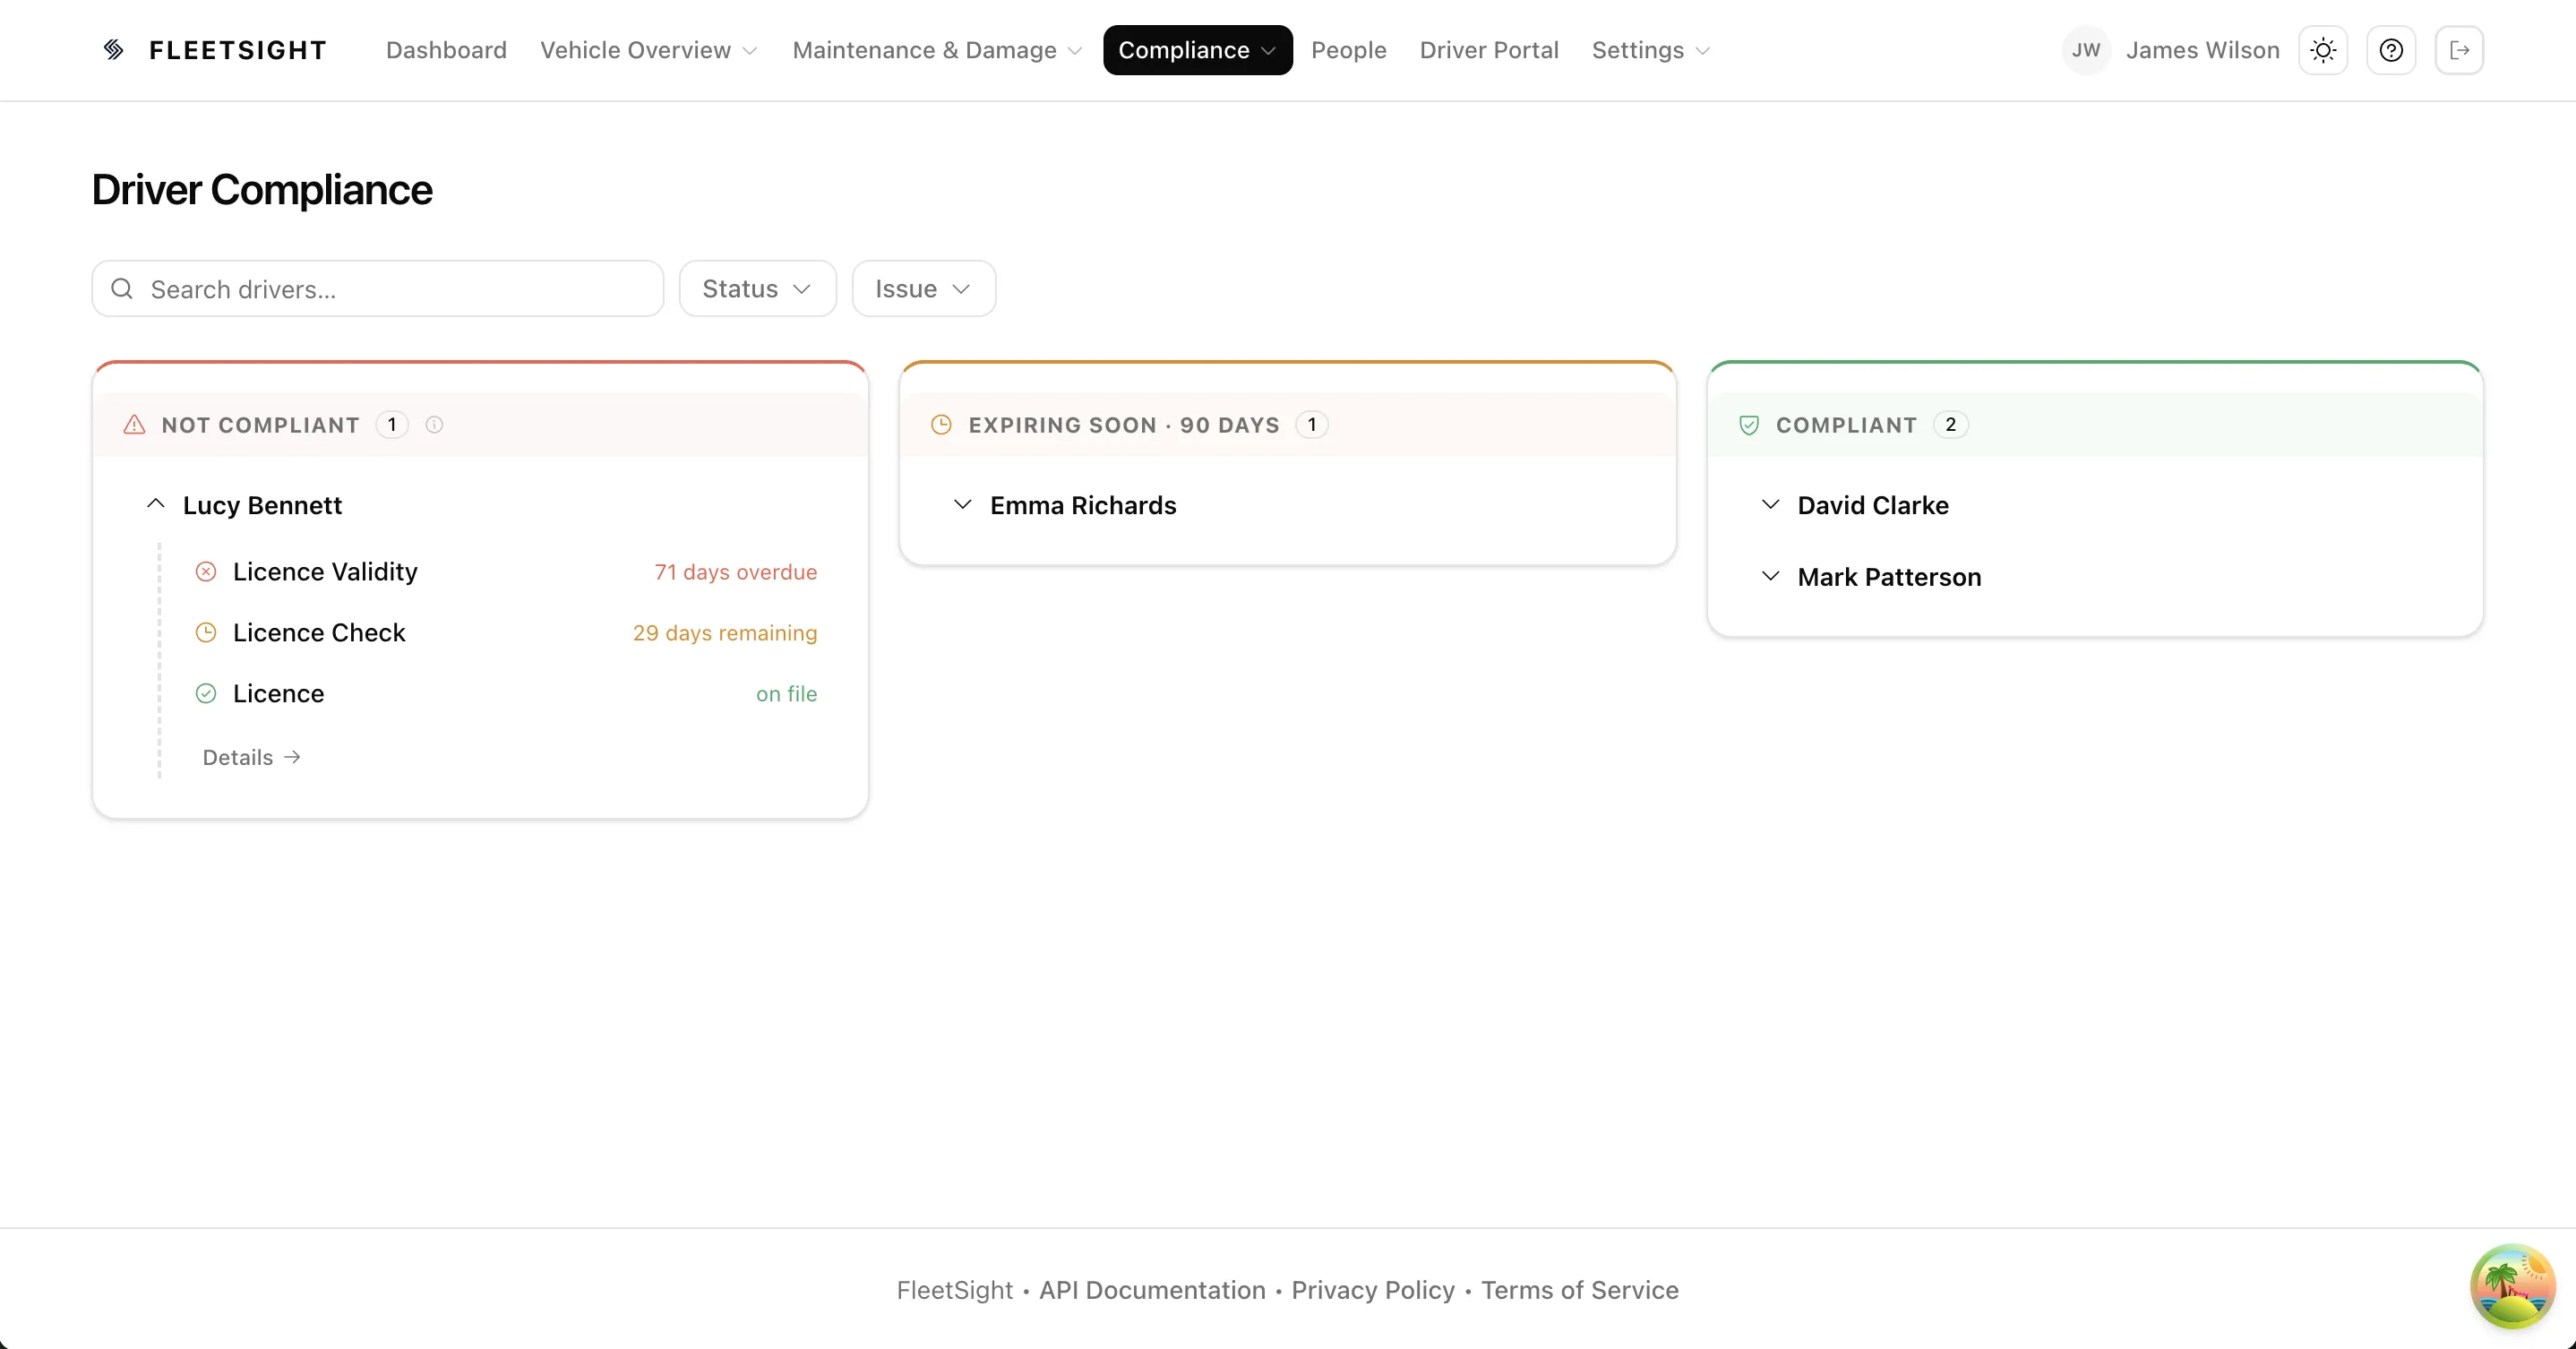Click the info icon beside Not Compliant
Viewport: 2576px width, 1349px height.
click(x=434, y=425)
